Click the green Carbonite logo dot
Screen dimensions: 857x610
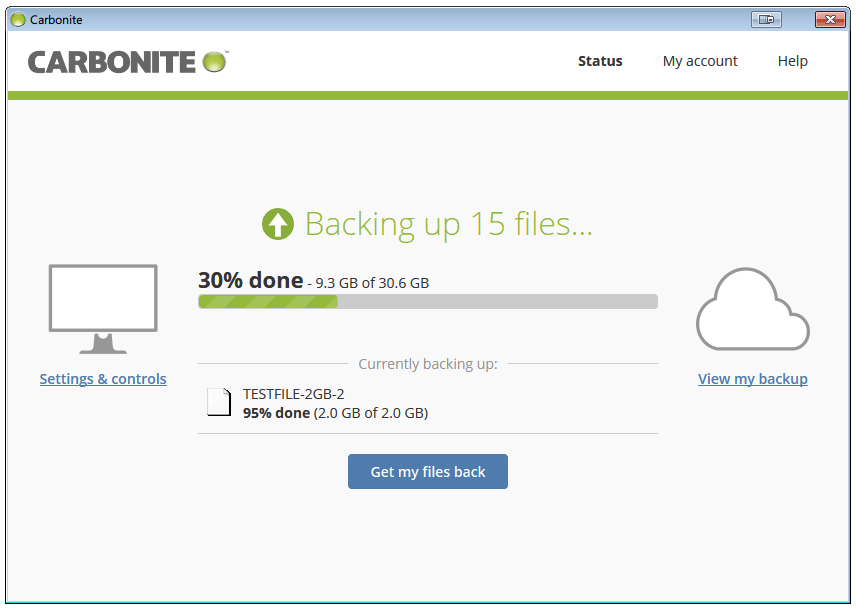pyautogui.click(x=214, y=62)
